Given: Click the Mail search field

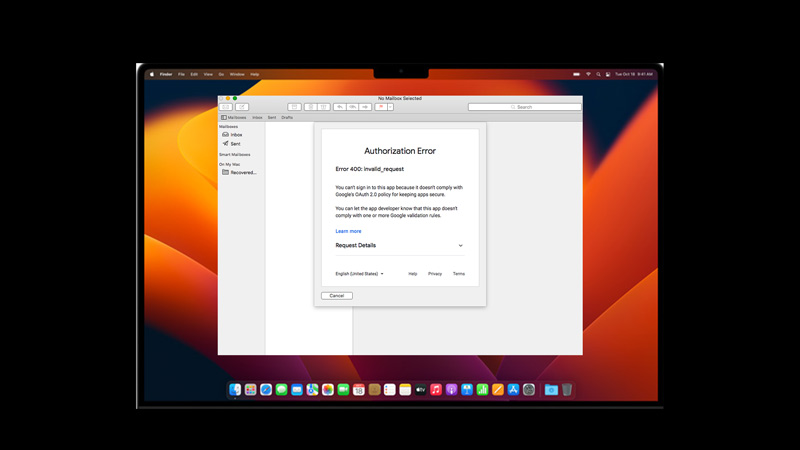Looking at the screenshot, I should 524,107.
